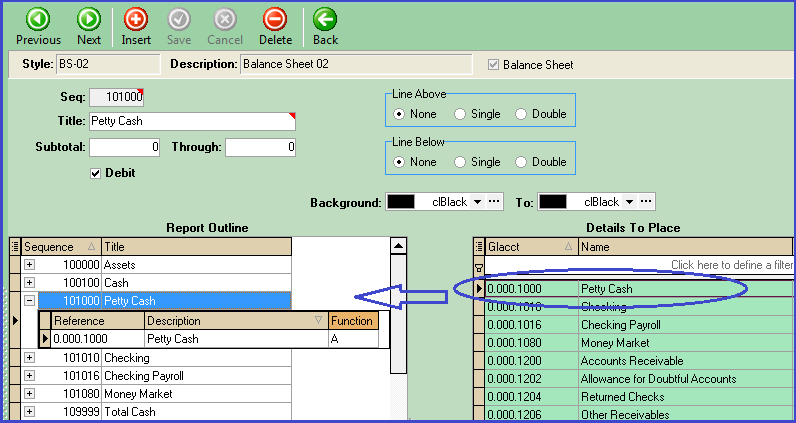Expand the Total Cash outline row

coord(29,411)
